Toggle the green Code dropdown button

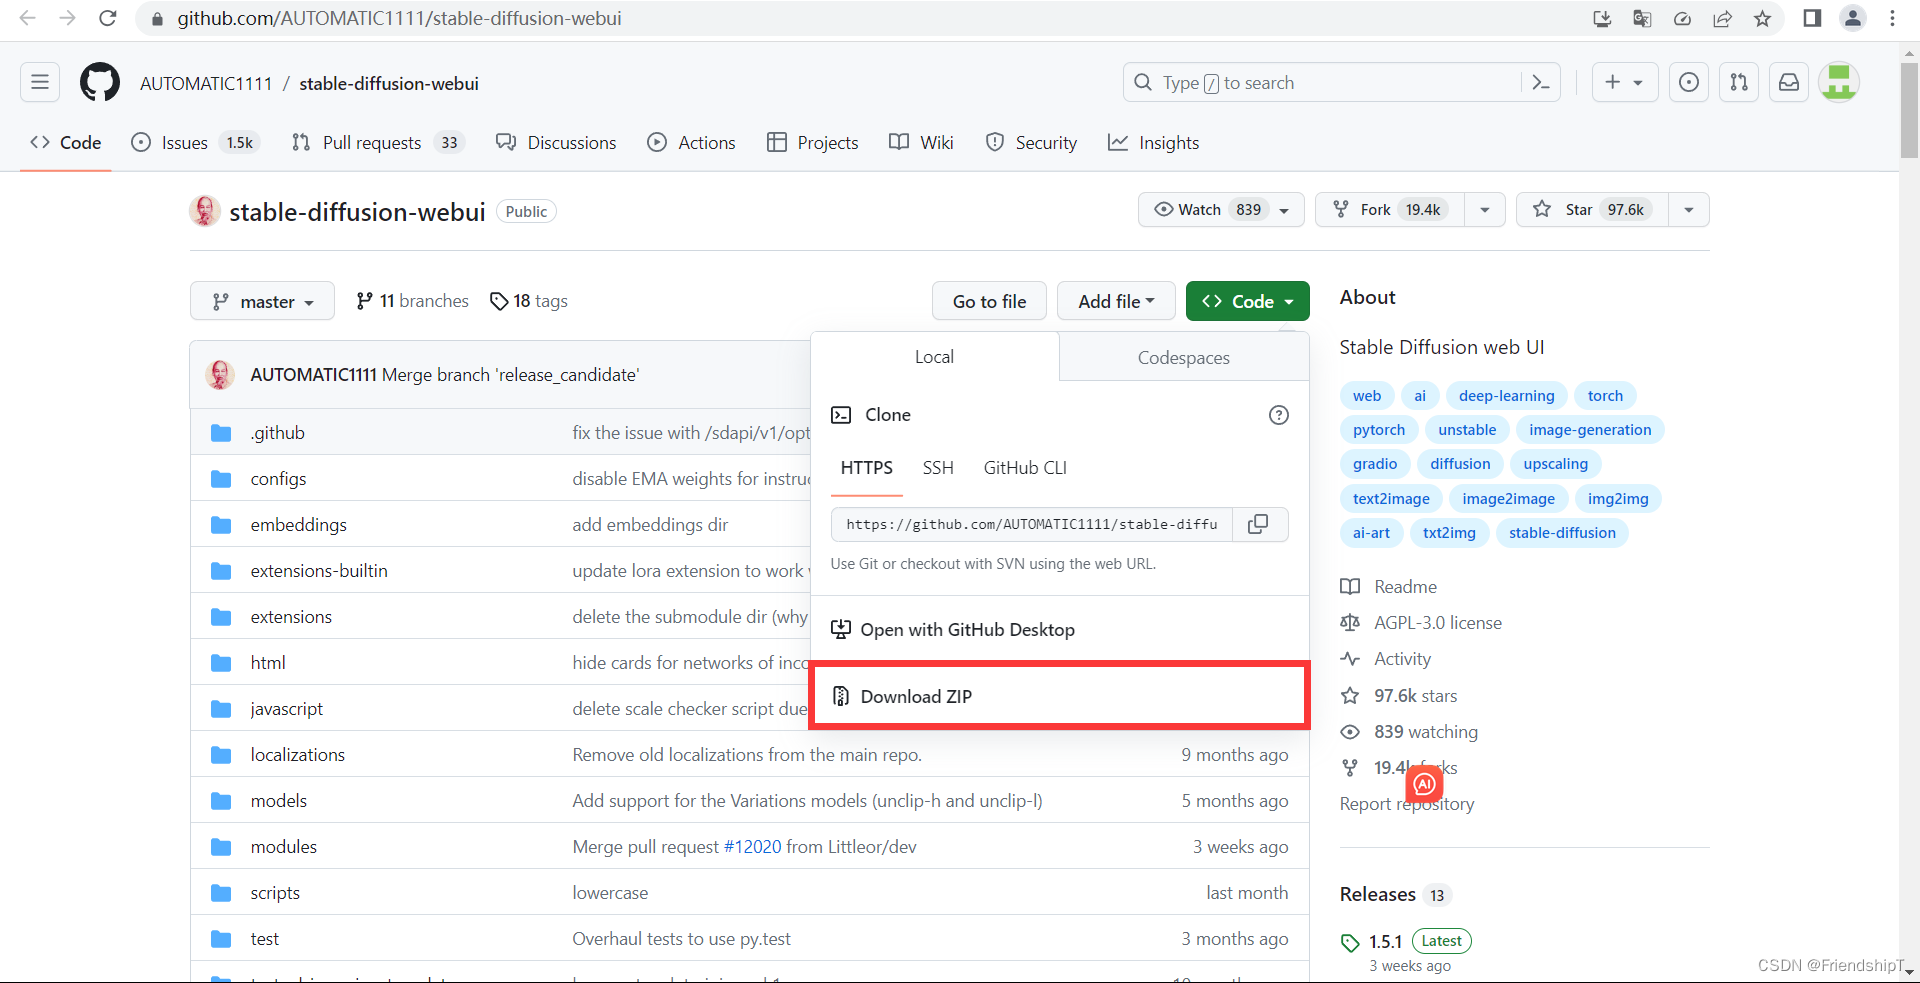(x=1247, y=301)
